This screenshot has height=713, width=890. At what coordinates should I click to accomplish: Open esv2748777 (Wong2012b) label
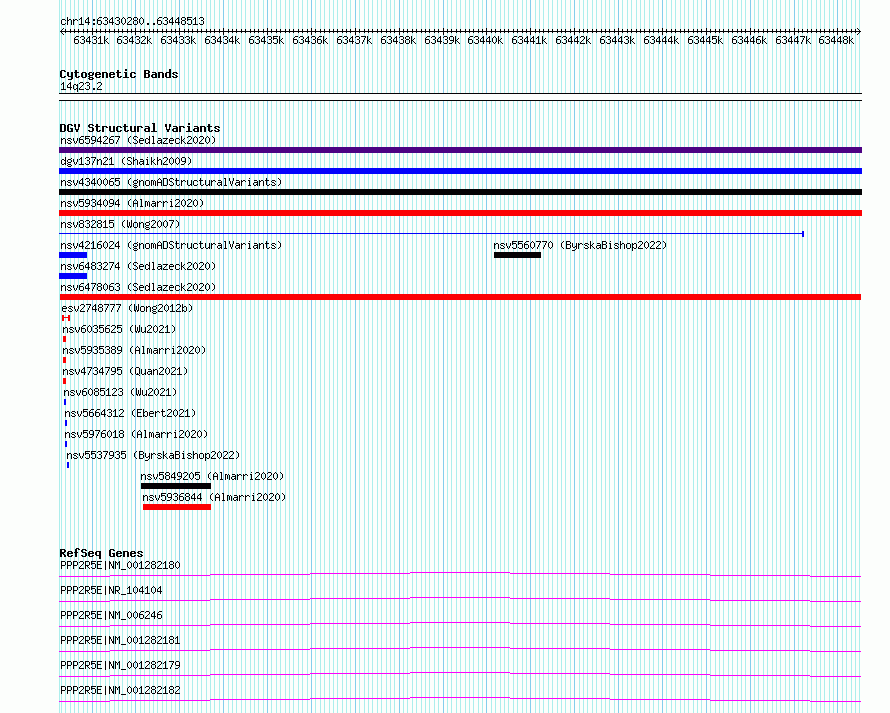point(127,308)
